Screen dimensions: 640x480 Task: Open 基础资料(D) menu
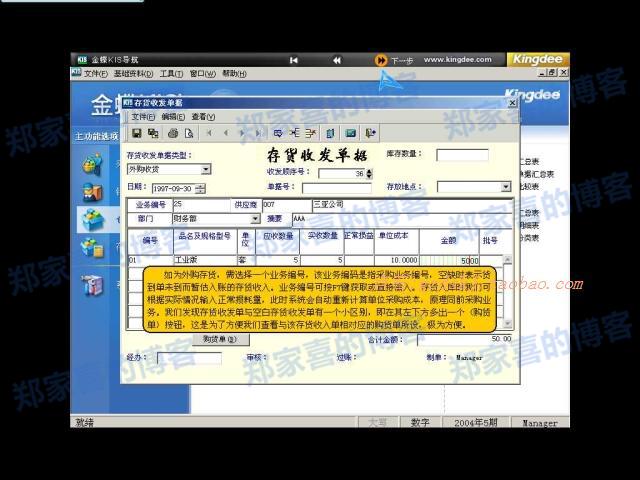coord(133,74)
